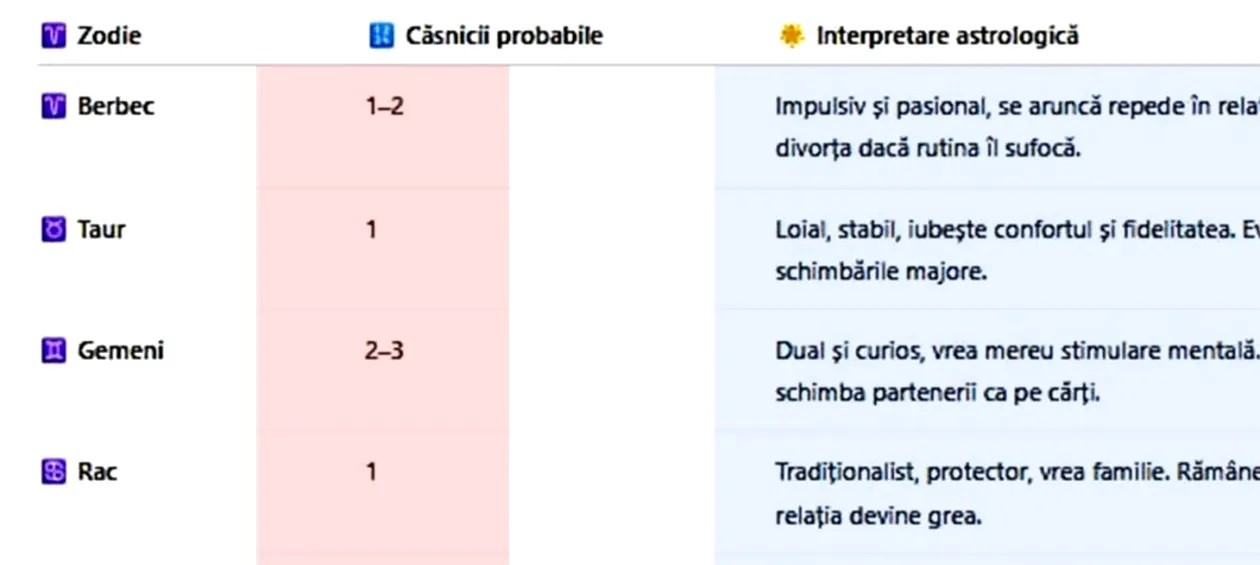Viewport: 1260px width, 565px height.
Task: Click the Taur row label
Action: pyautogui.click(x=101, y=230)
